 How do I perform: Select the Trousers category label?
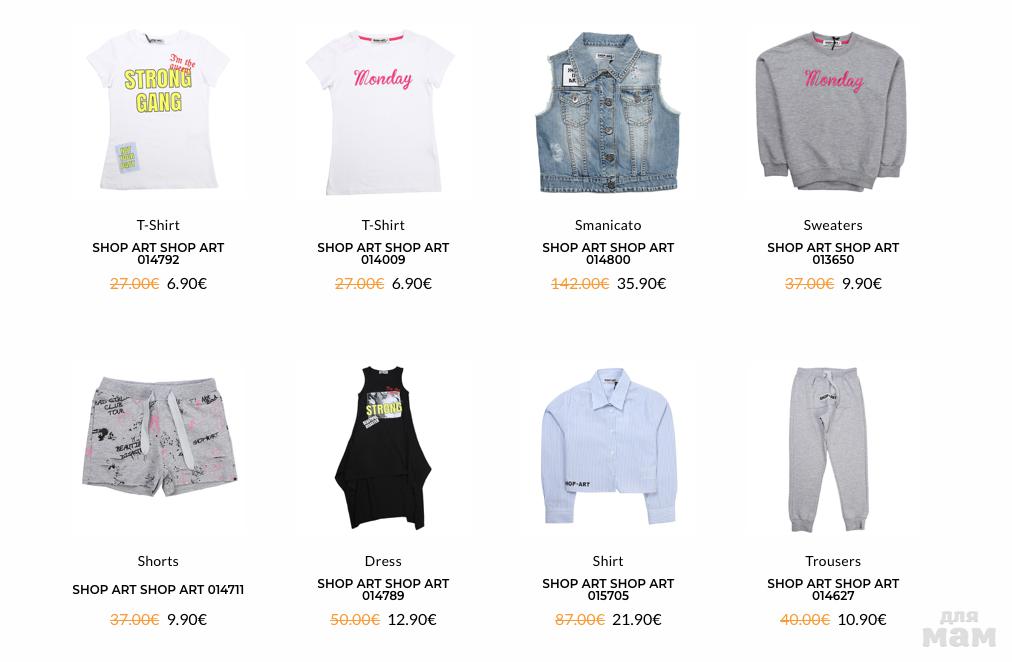pos(833,561)
